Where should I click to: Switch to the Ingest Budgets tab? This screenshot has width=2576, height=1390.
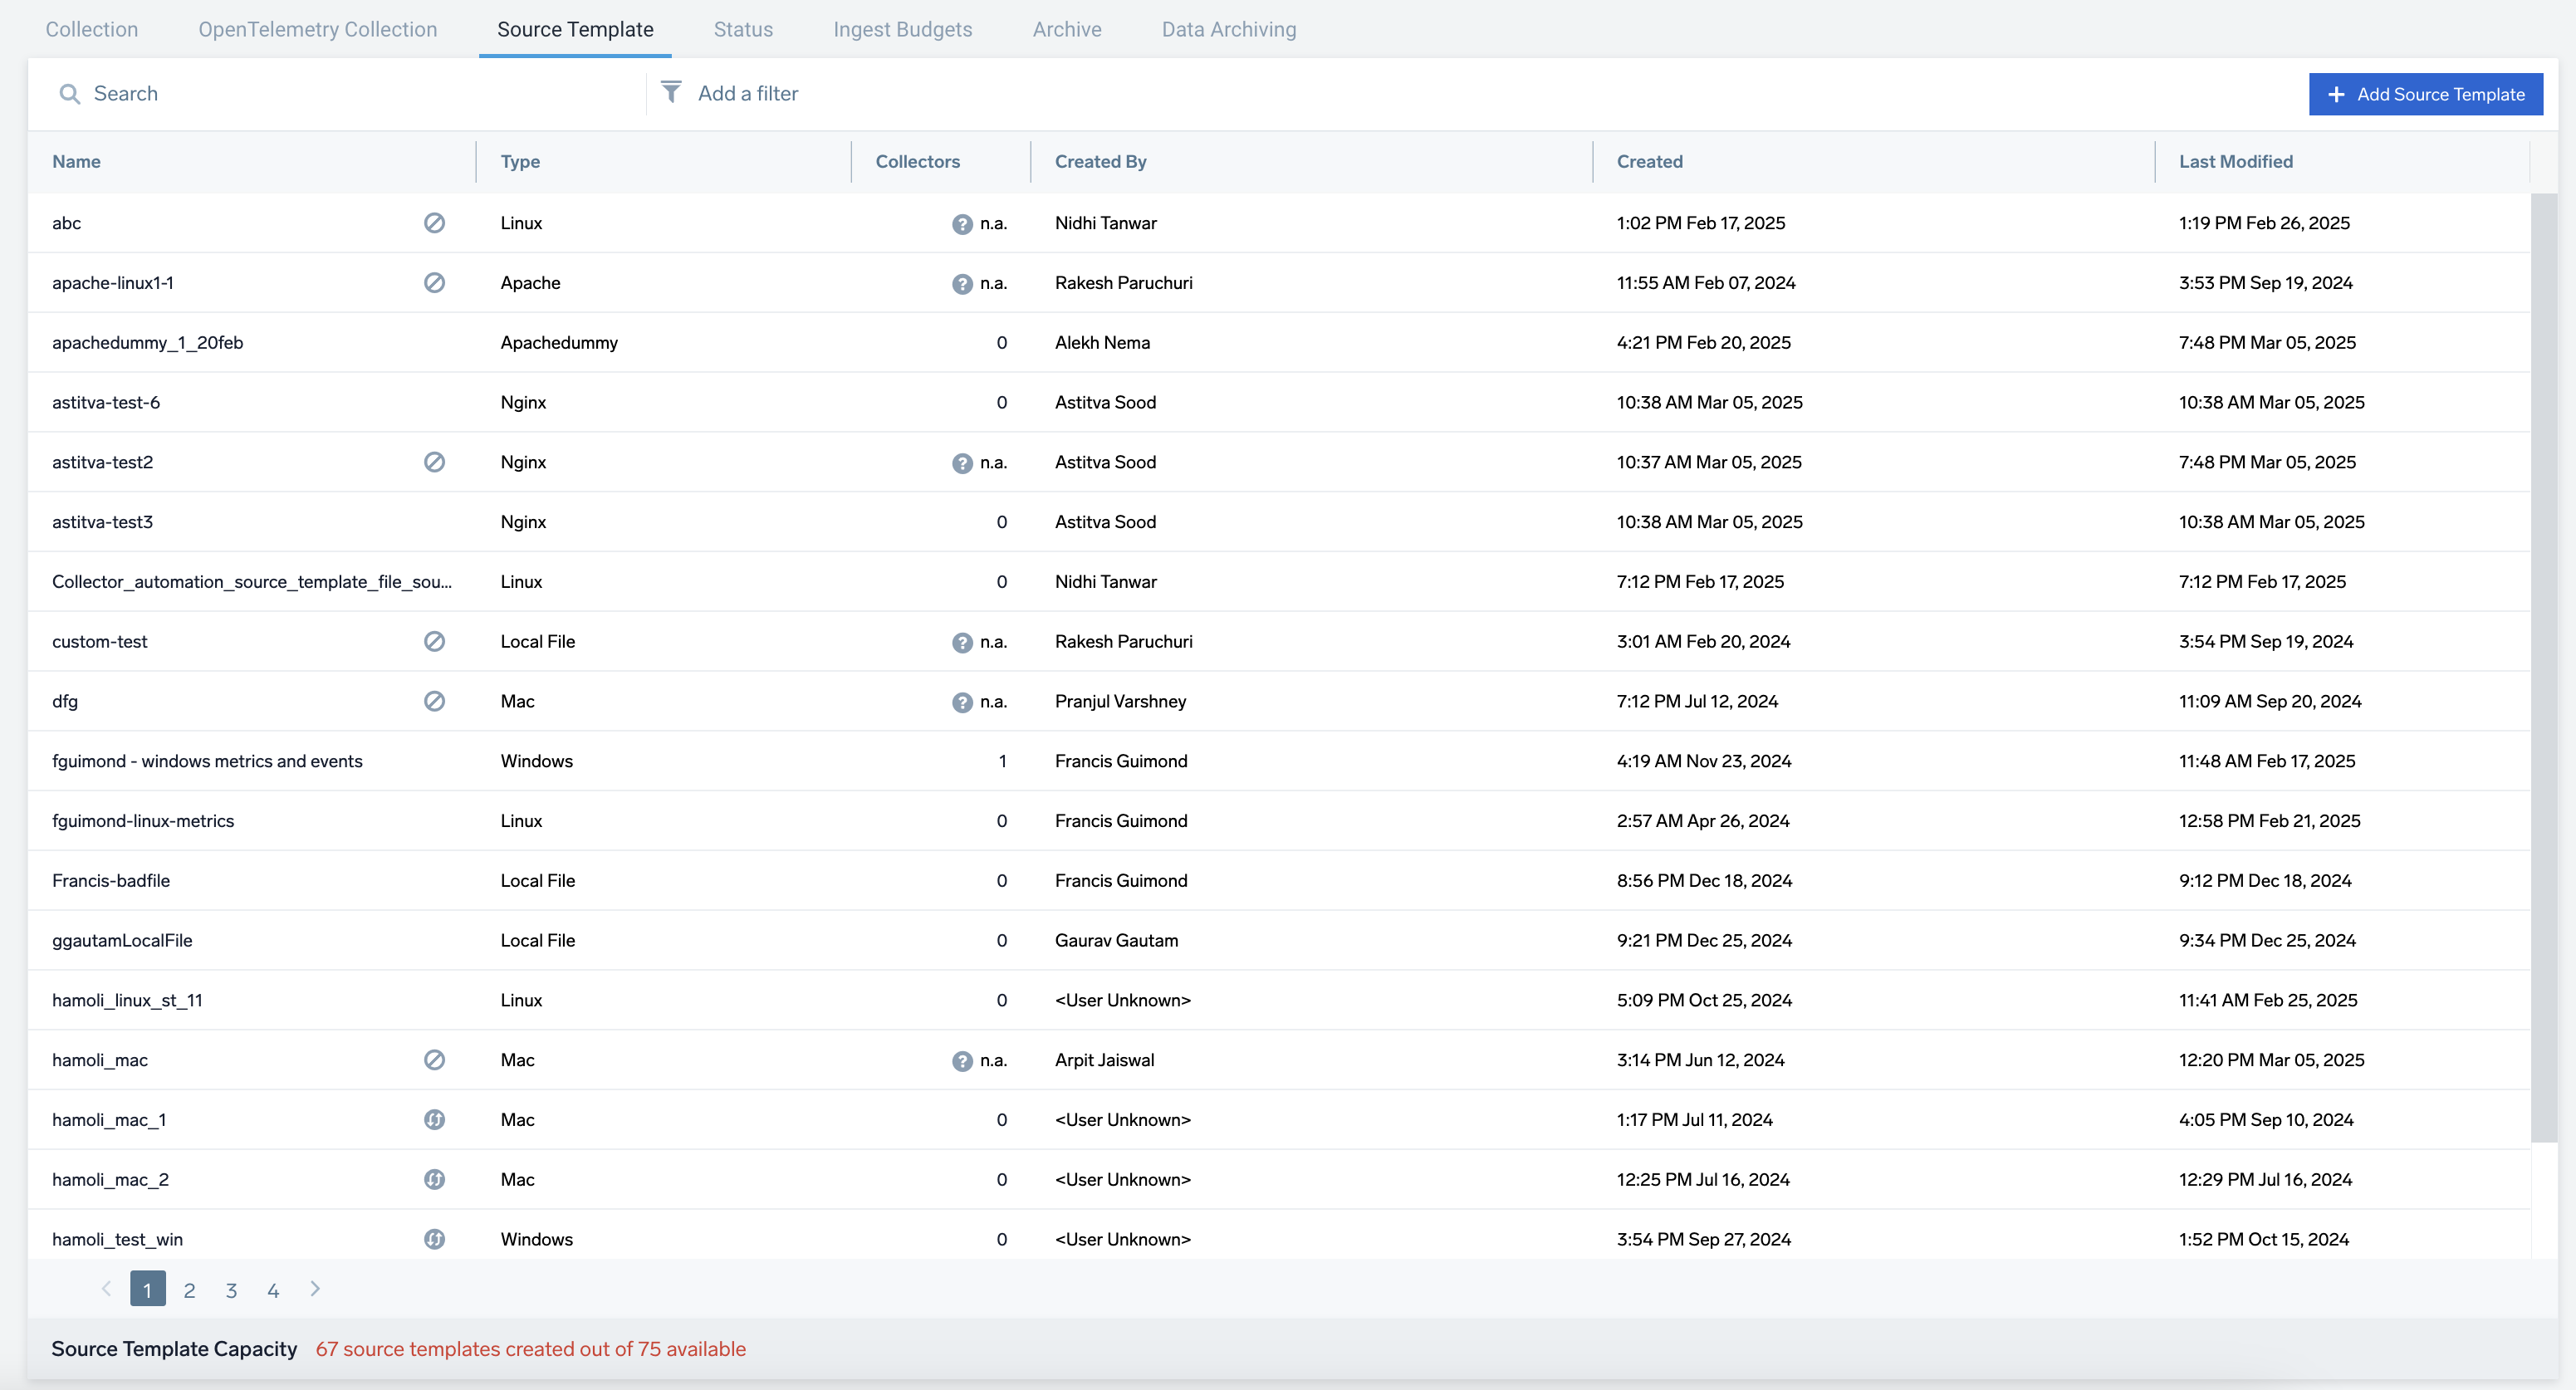902,29
